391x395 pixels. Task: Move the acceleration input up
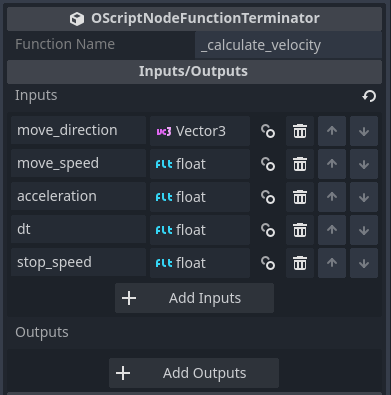[332, 197]
